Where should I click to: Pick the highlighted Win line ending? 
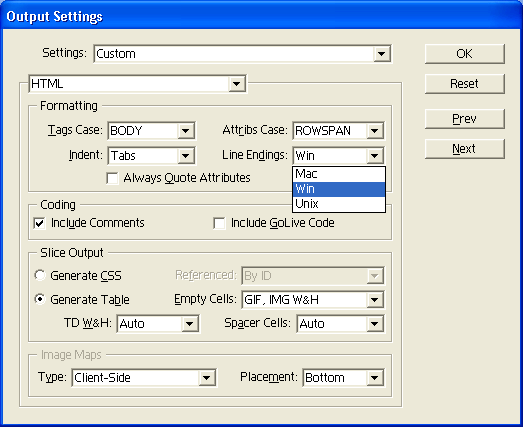339,189
